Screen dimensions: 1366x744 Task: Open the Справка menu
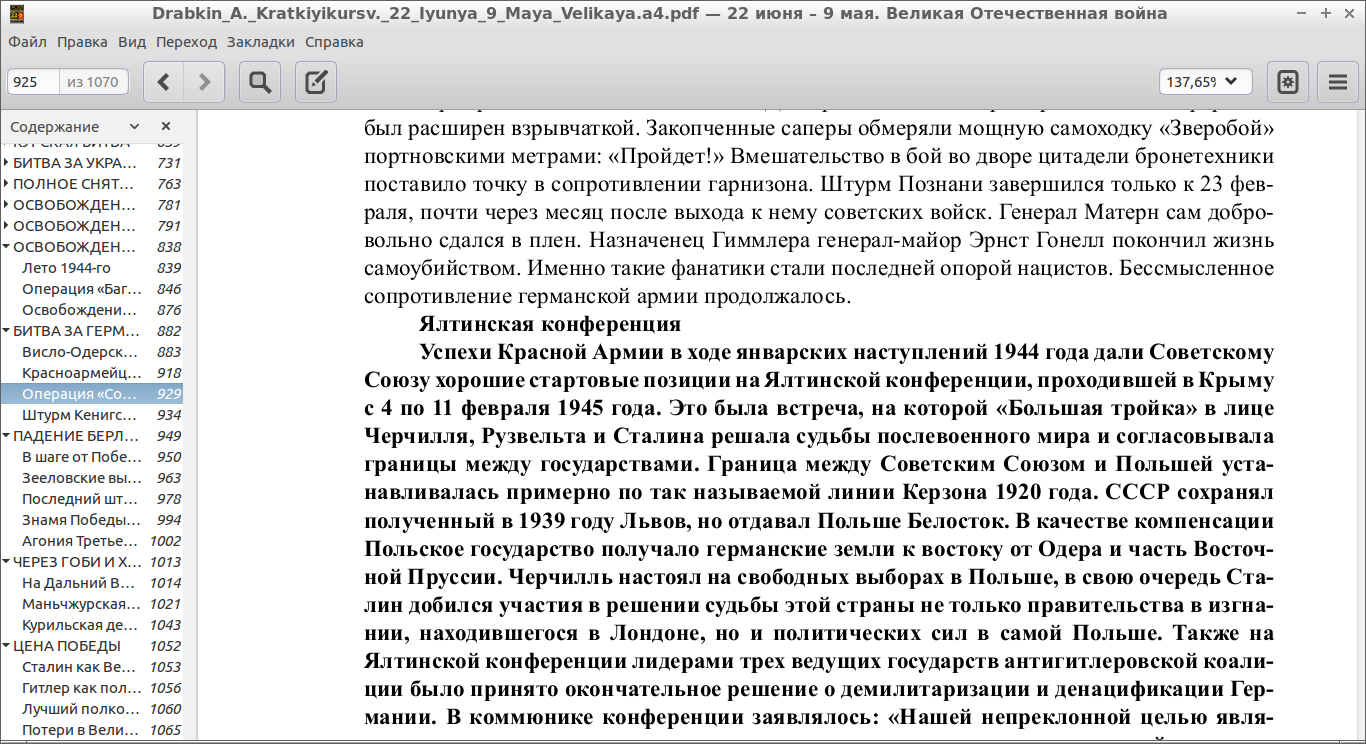click(x=334, y=42)
